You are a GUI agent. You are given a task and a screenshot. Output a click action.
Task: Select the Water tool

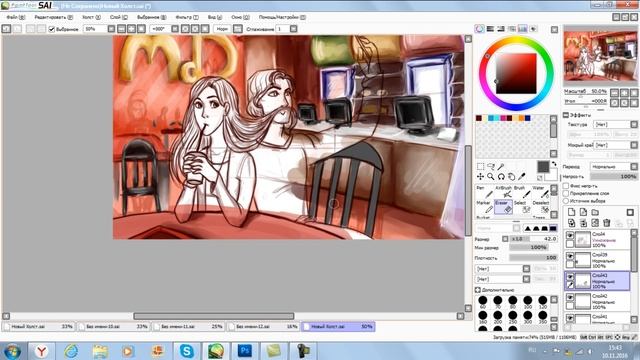pos(540,192)
